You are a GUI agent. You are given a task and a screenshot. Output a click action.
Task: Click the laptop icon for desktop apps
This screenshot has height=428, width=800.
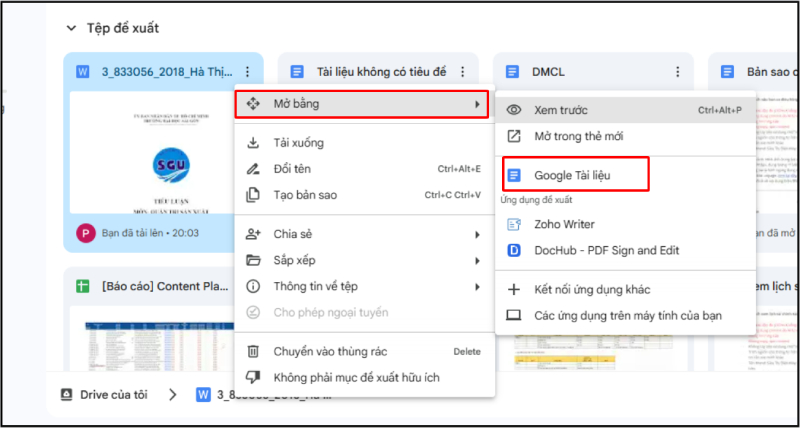(514, 316)
